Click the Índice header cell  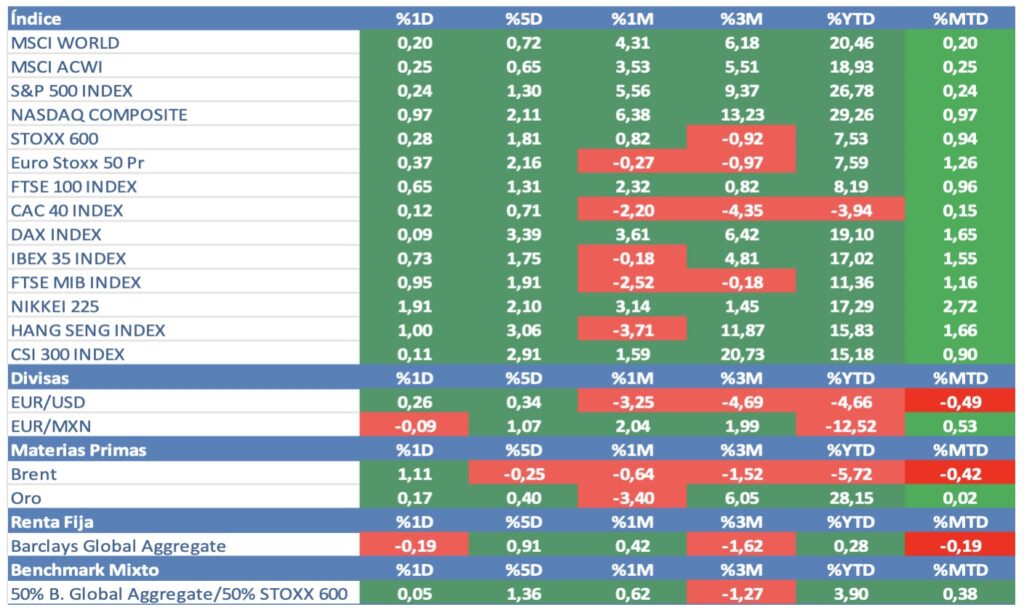[36, 19]
